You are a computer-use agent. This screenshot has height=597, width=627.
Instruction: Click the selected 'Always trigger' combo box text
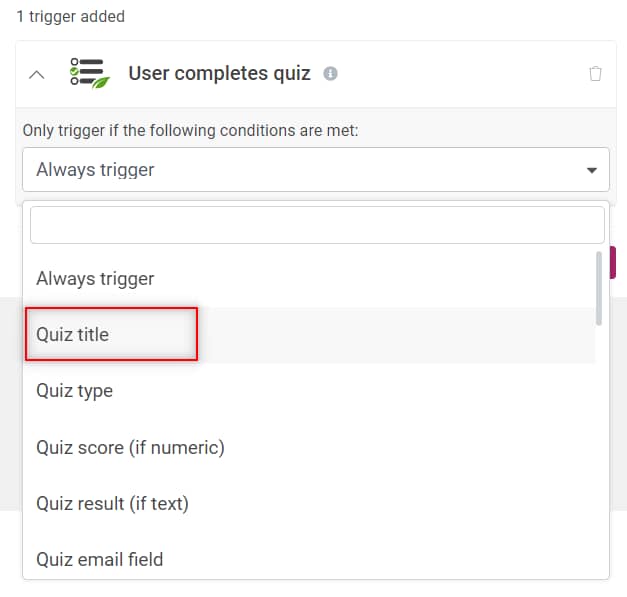tap(96, 170)
